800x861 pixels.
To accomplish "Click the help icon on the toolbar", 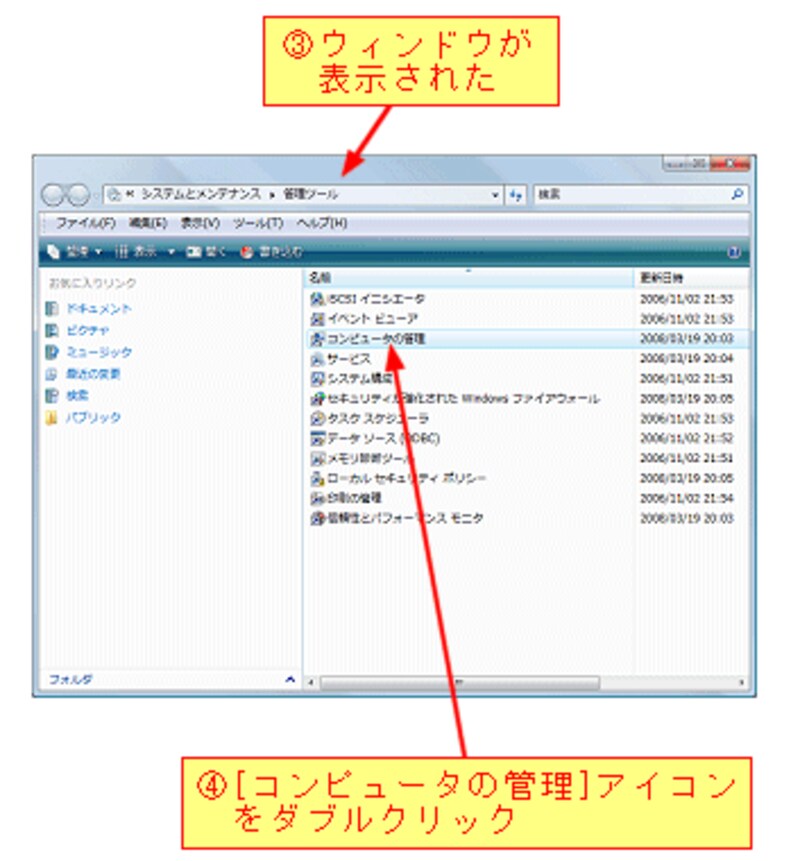I will point(734,252).
